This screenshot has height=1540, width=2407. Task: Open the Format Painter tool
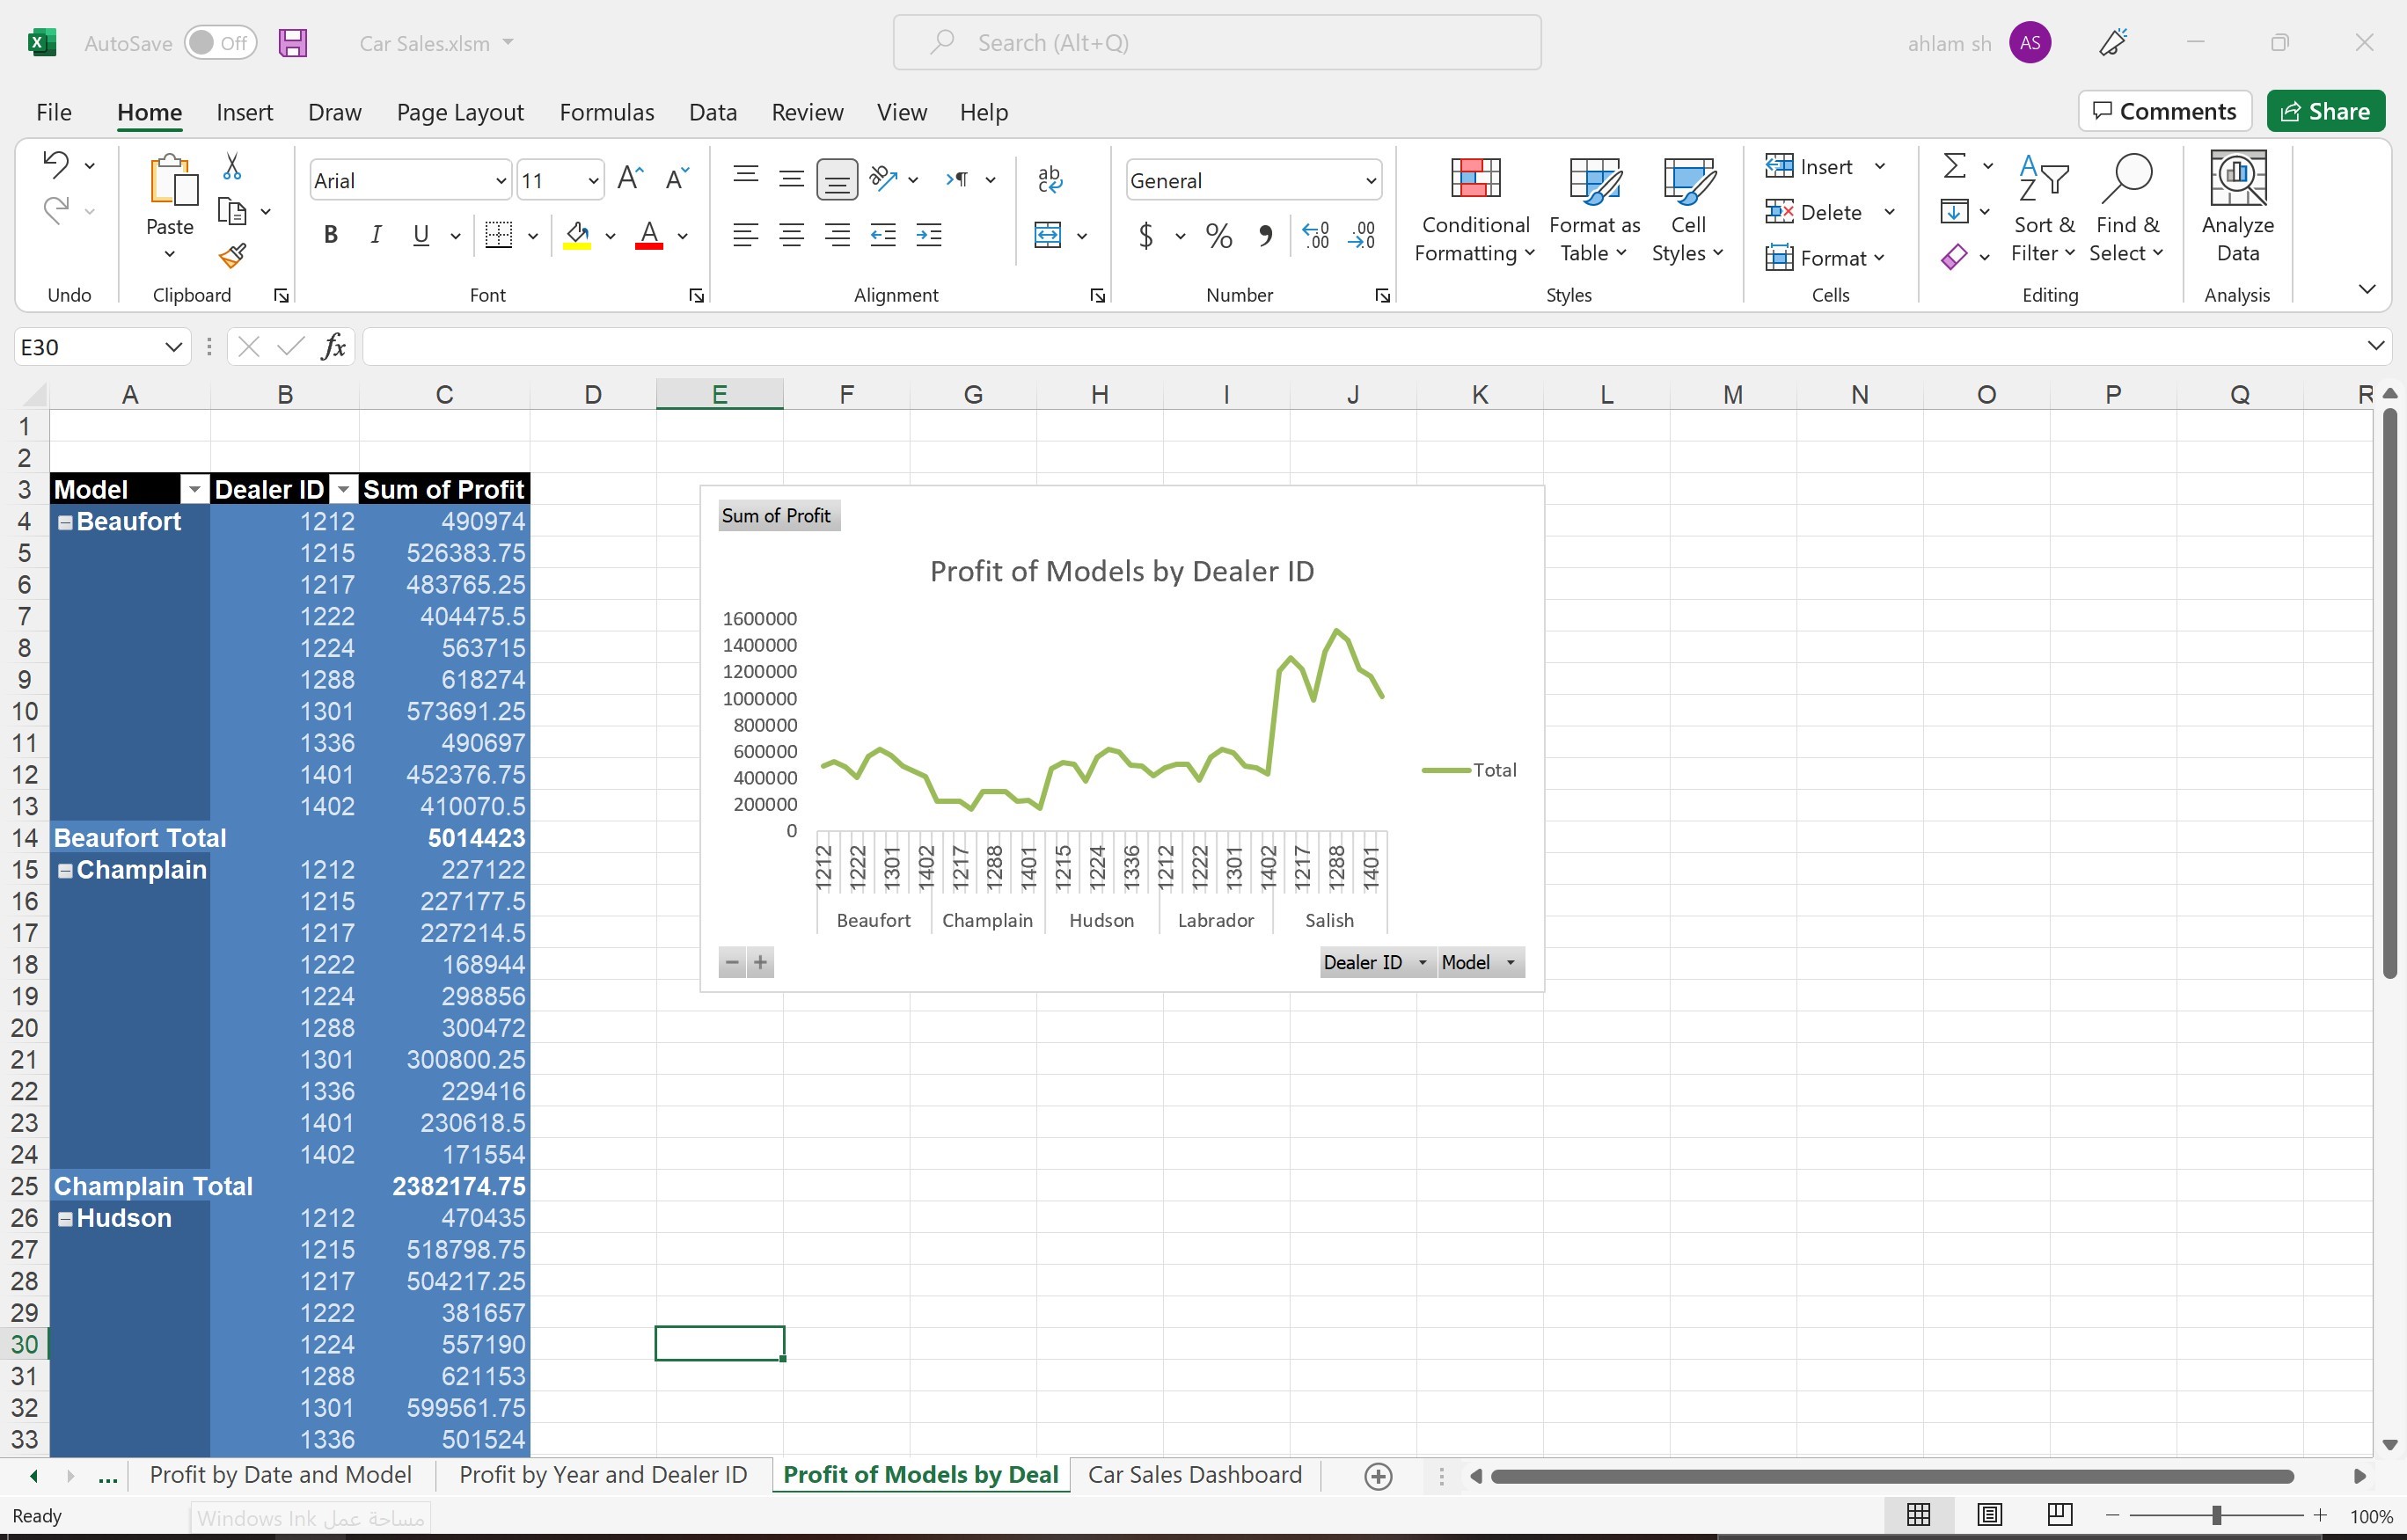coord(233,255)
